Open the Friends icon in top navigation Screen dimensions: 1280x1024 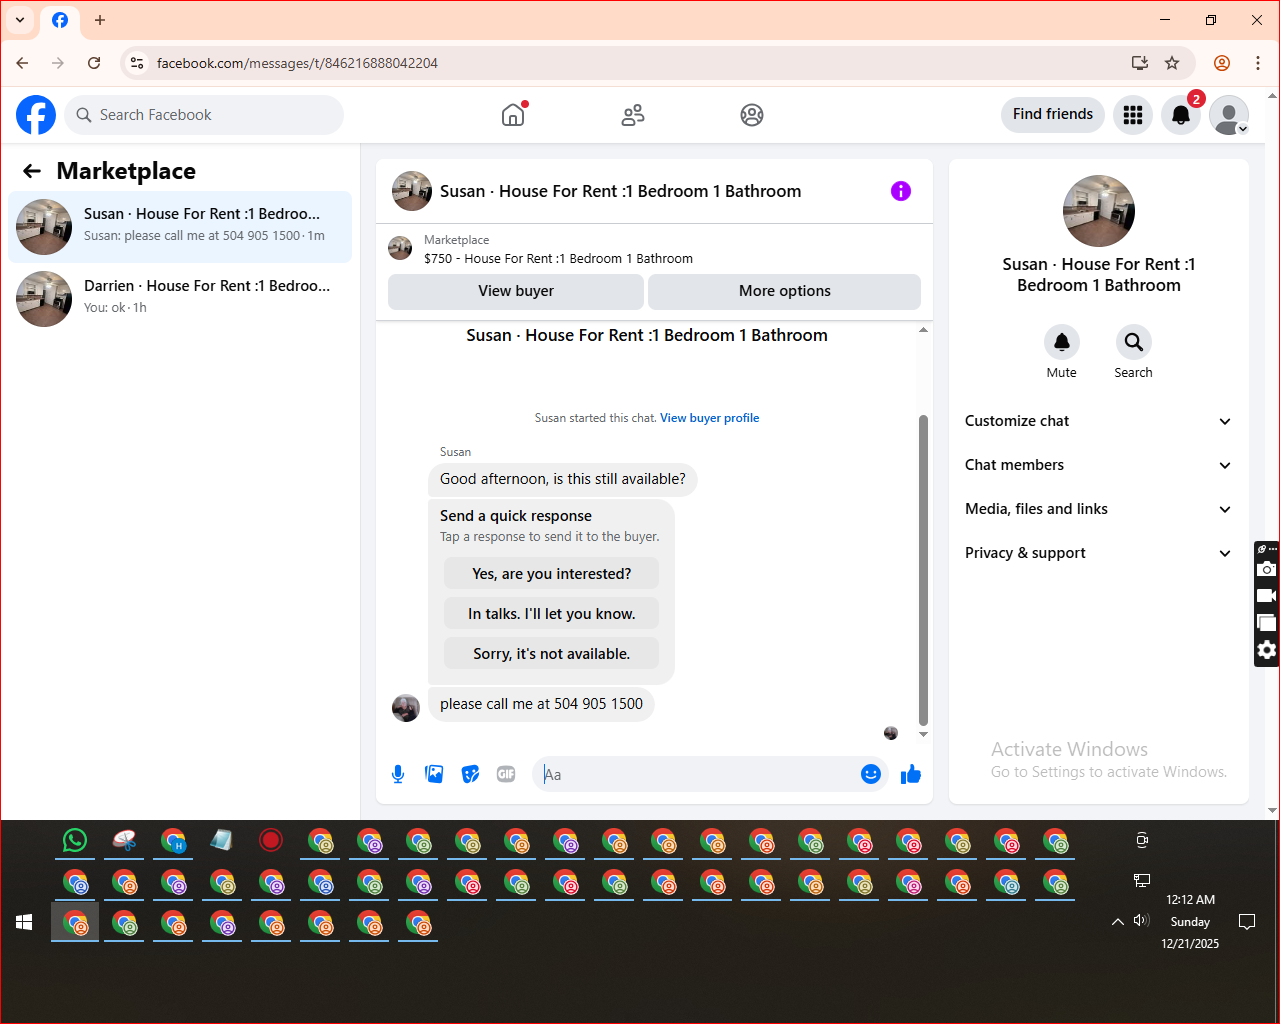pyautogui.click(x=633, y=115)
